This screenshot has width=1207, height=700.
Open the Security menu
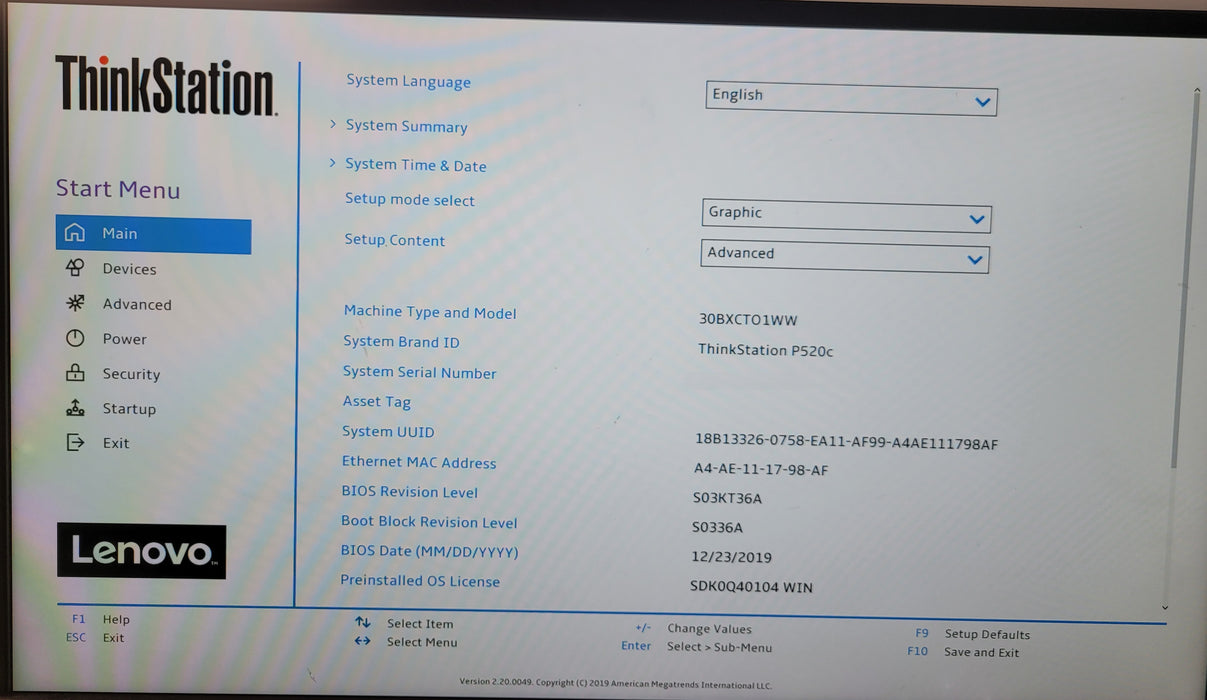pos(131,374)
